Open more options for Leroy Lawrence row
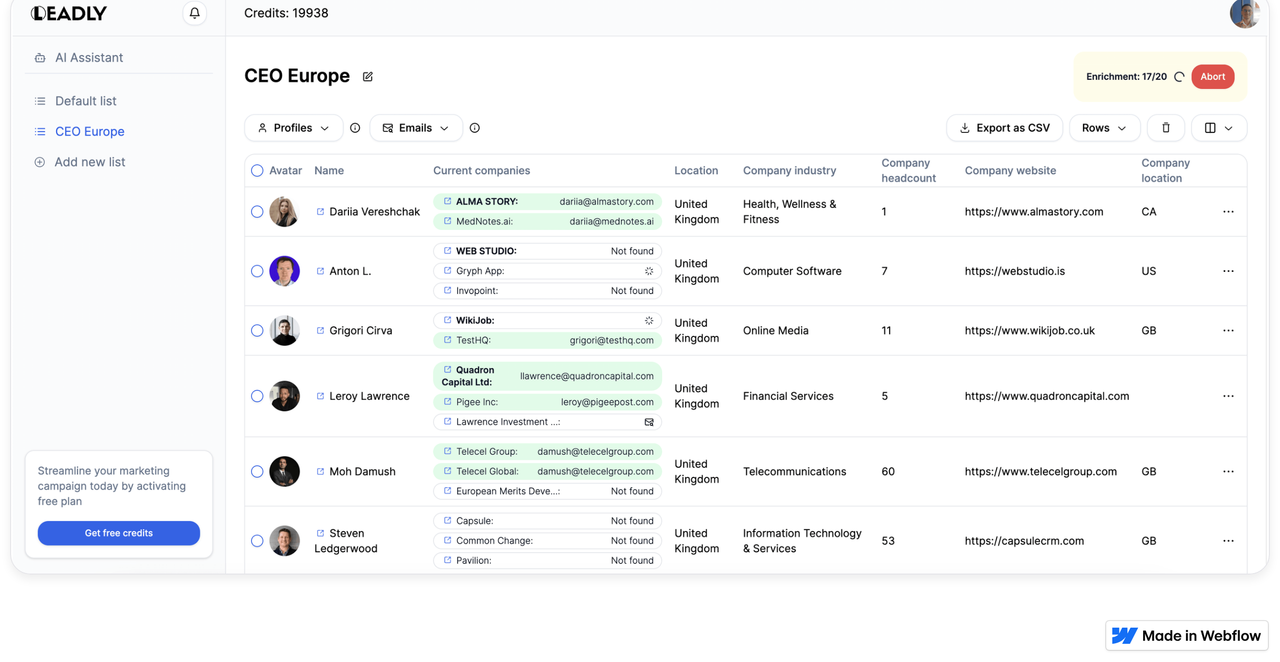The image size is (1280, 662). pos(1228,396)
